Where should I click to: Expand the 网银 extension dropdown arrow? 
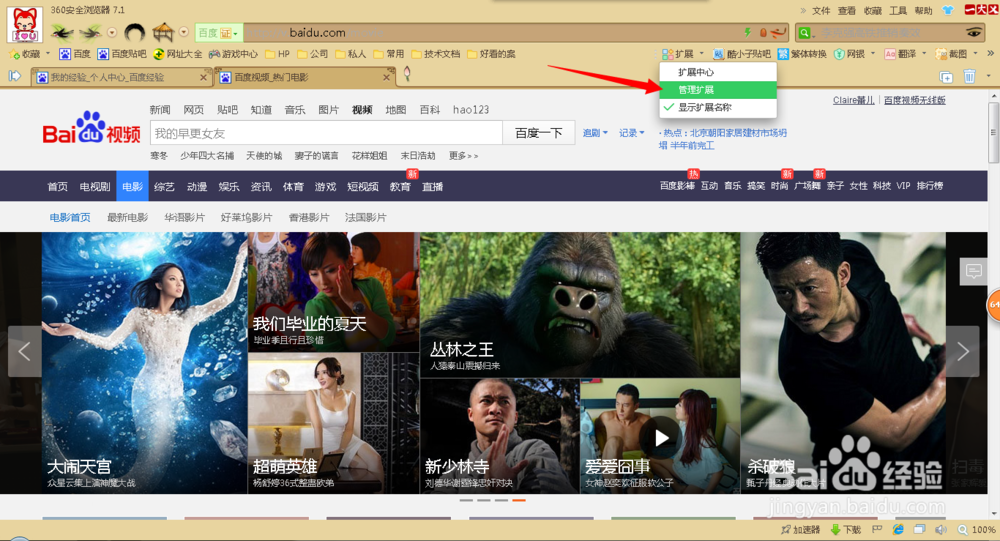[x=873, y=54]
